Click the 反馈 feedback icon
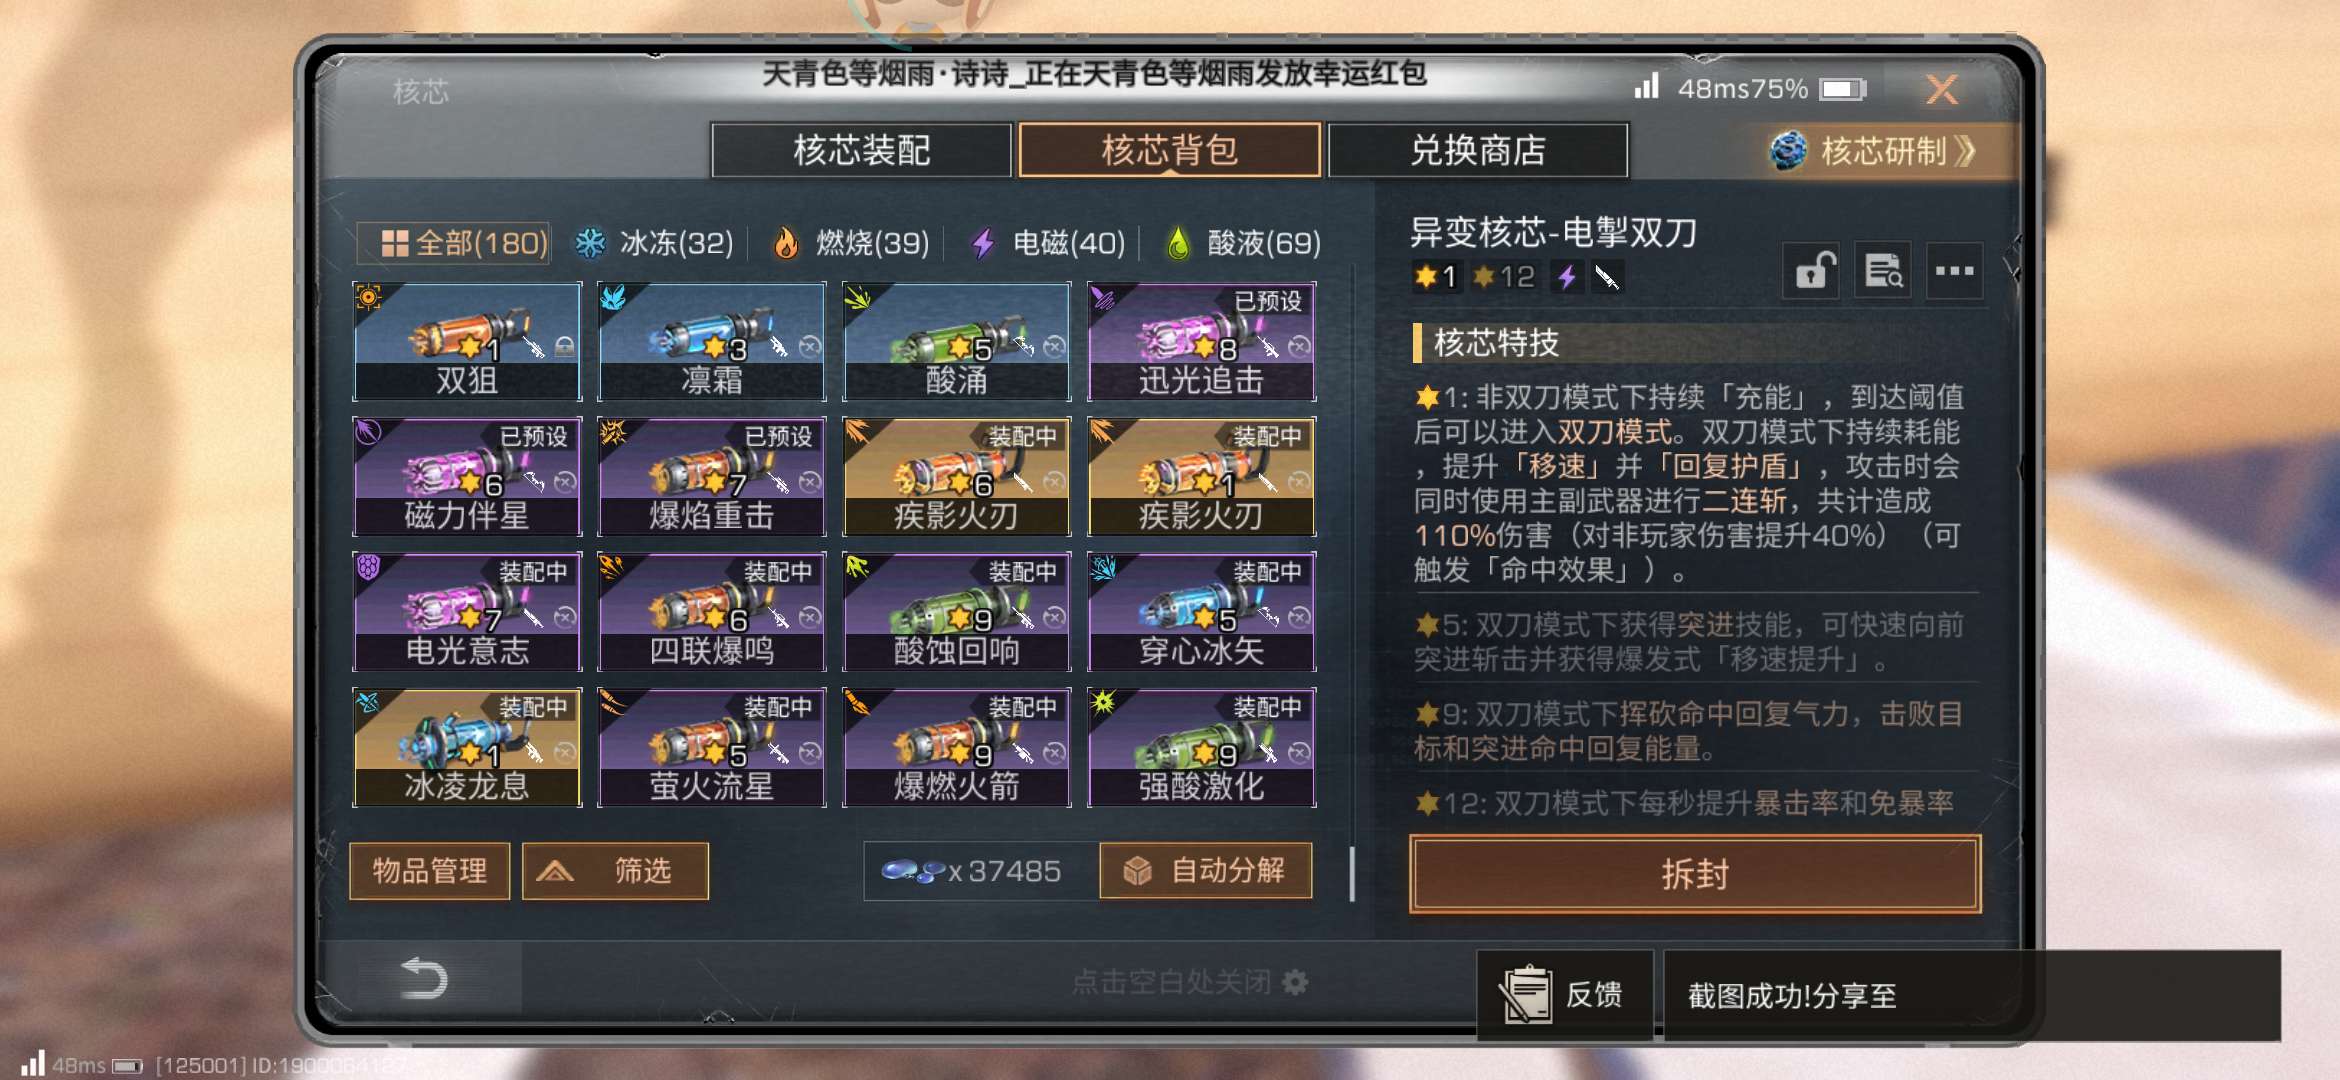The image size is (2340, 1080). [x=1562, y=995]
